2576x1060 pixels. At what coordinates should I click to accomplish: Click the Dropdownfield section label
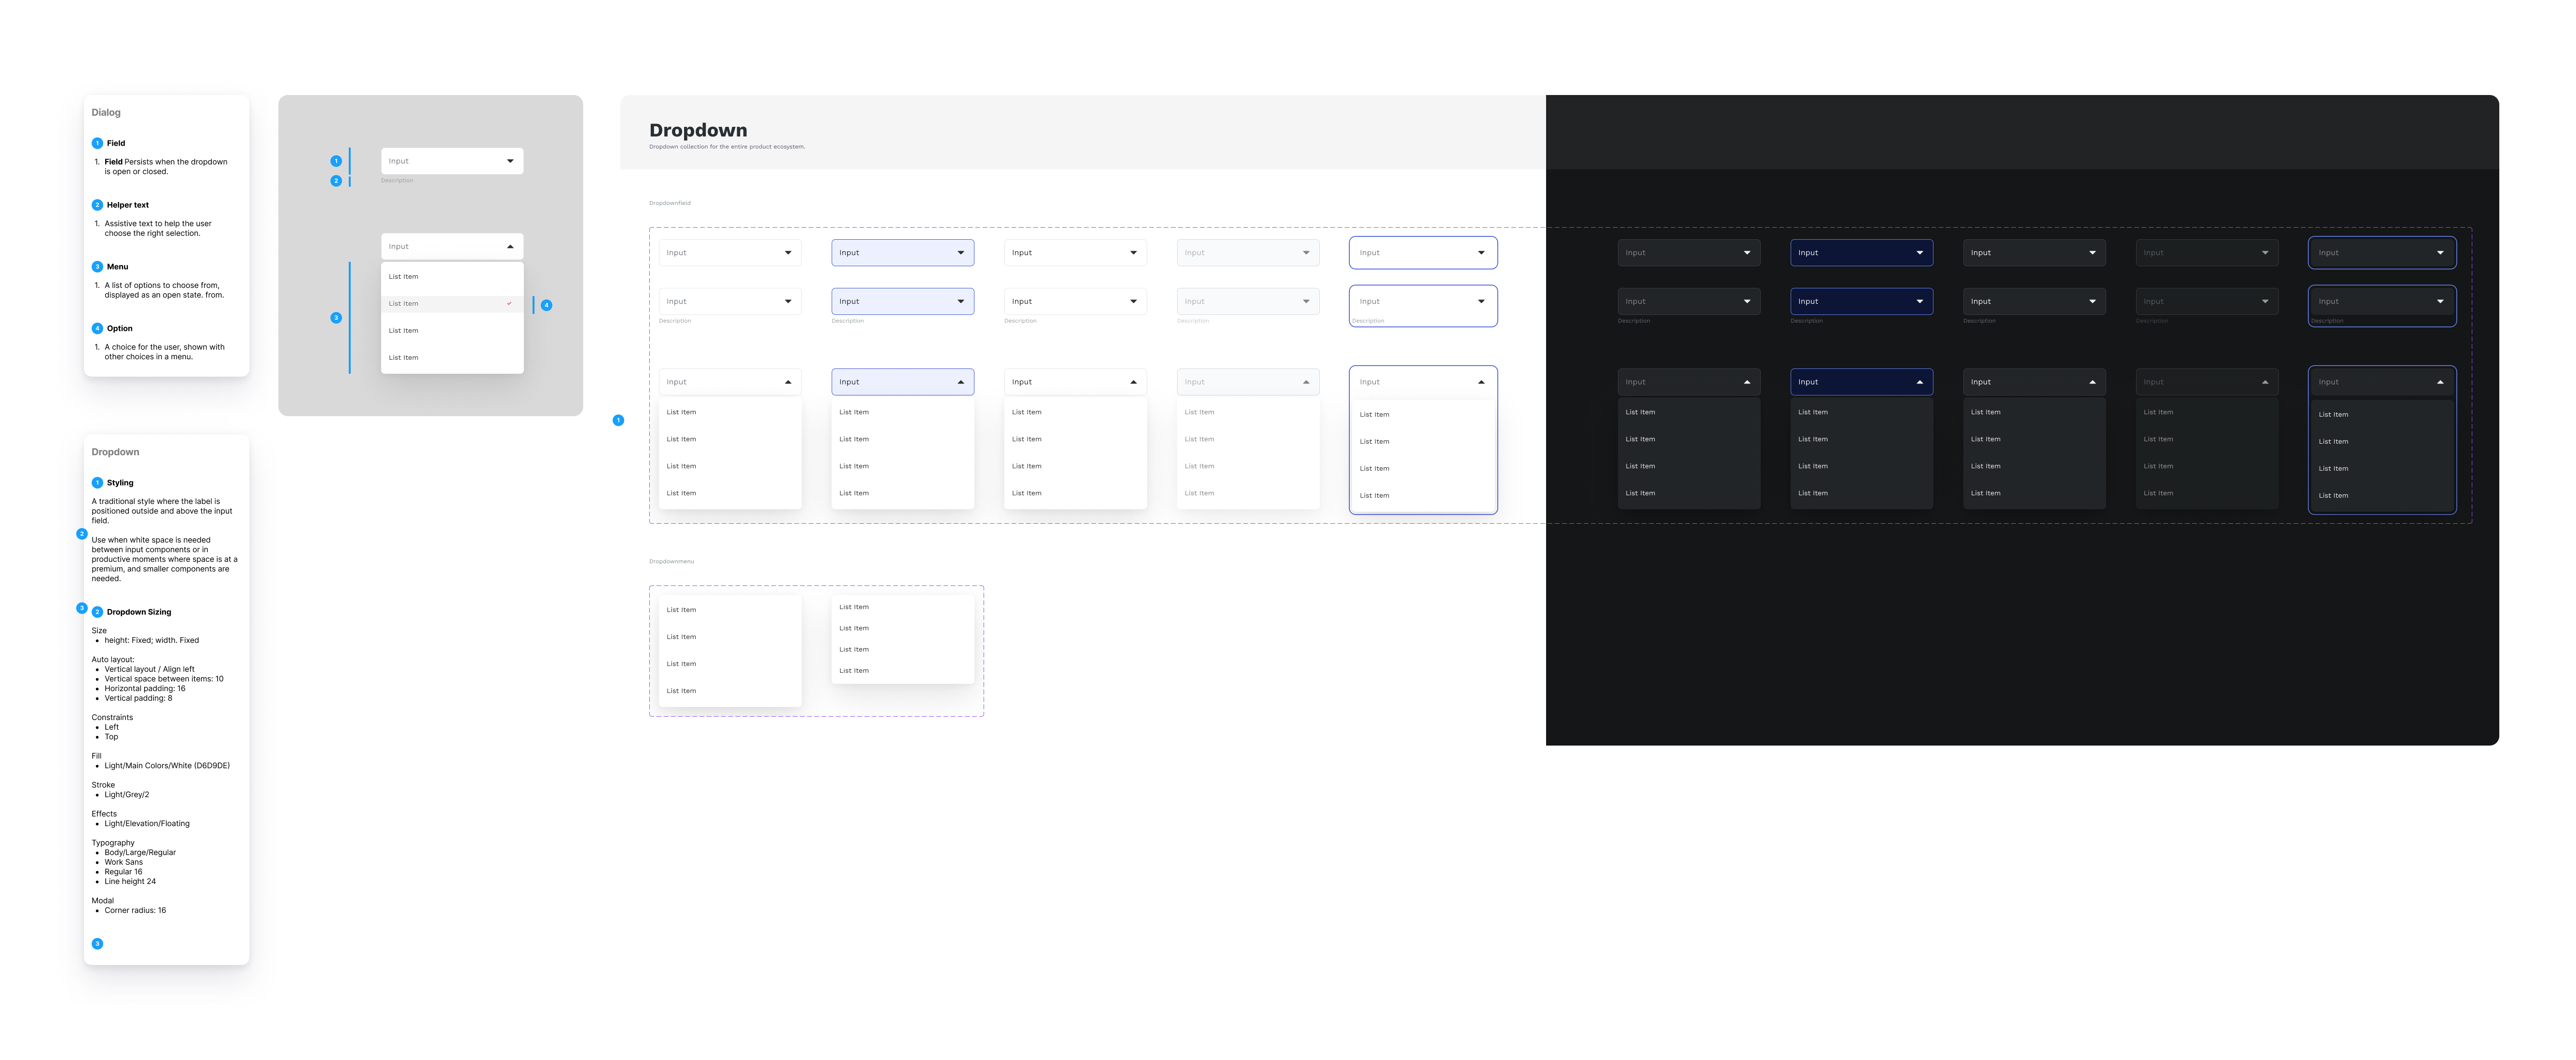point(670,203)
